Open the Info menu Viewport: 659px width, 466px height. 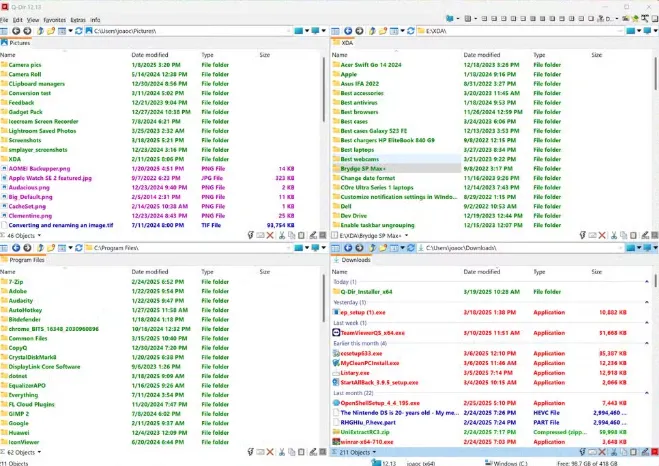[x=95, y=20]
